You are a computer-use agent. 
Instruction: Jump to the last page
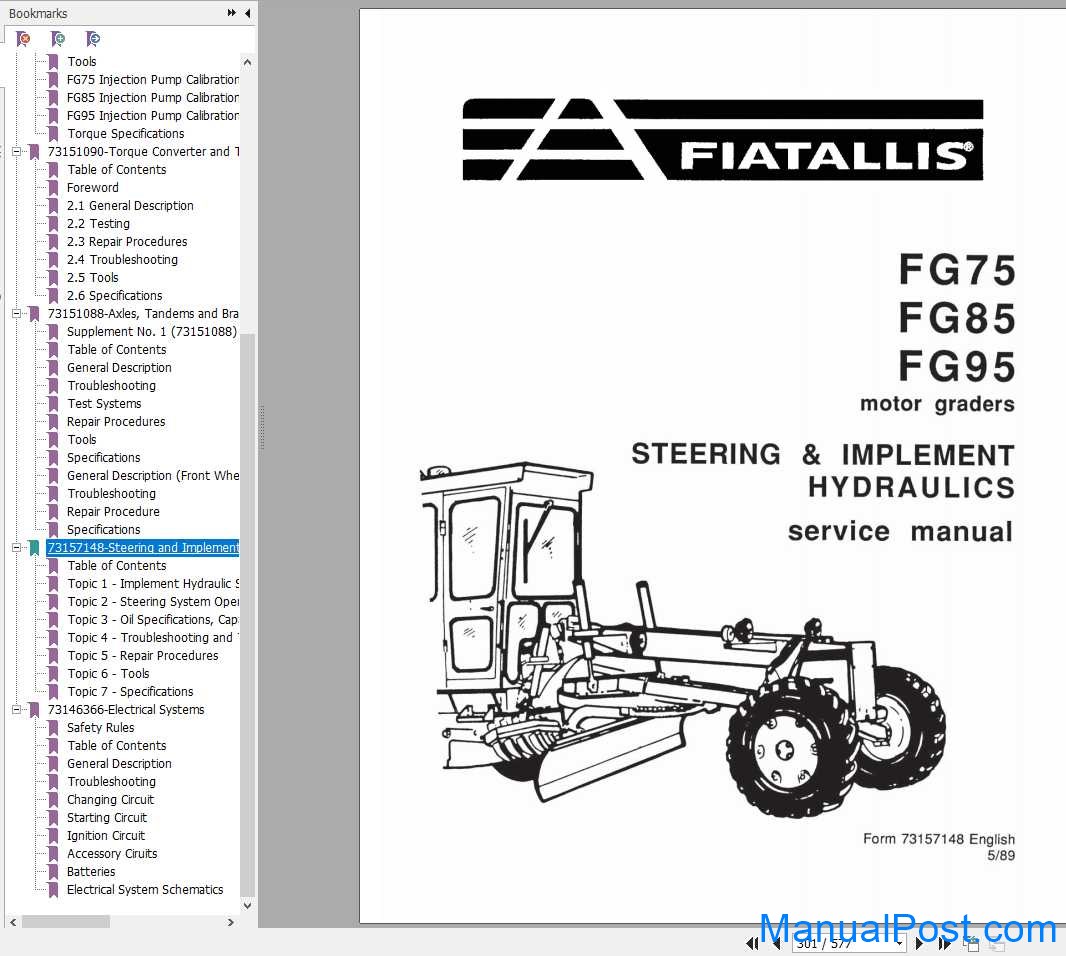pyautogui.click(x=944, y=943)
